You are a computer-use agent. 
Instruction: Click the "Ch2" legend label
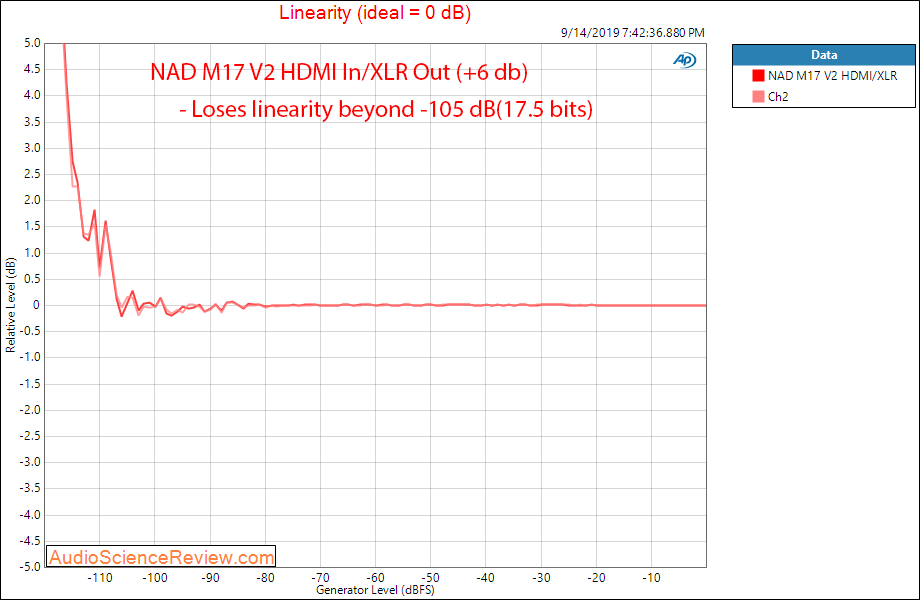pos(778,97)
